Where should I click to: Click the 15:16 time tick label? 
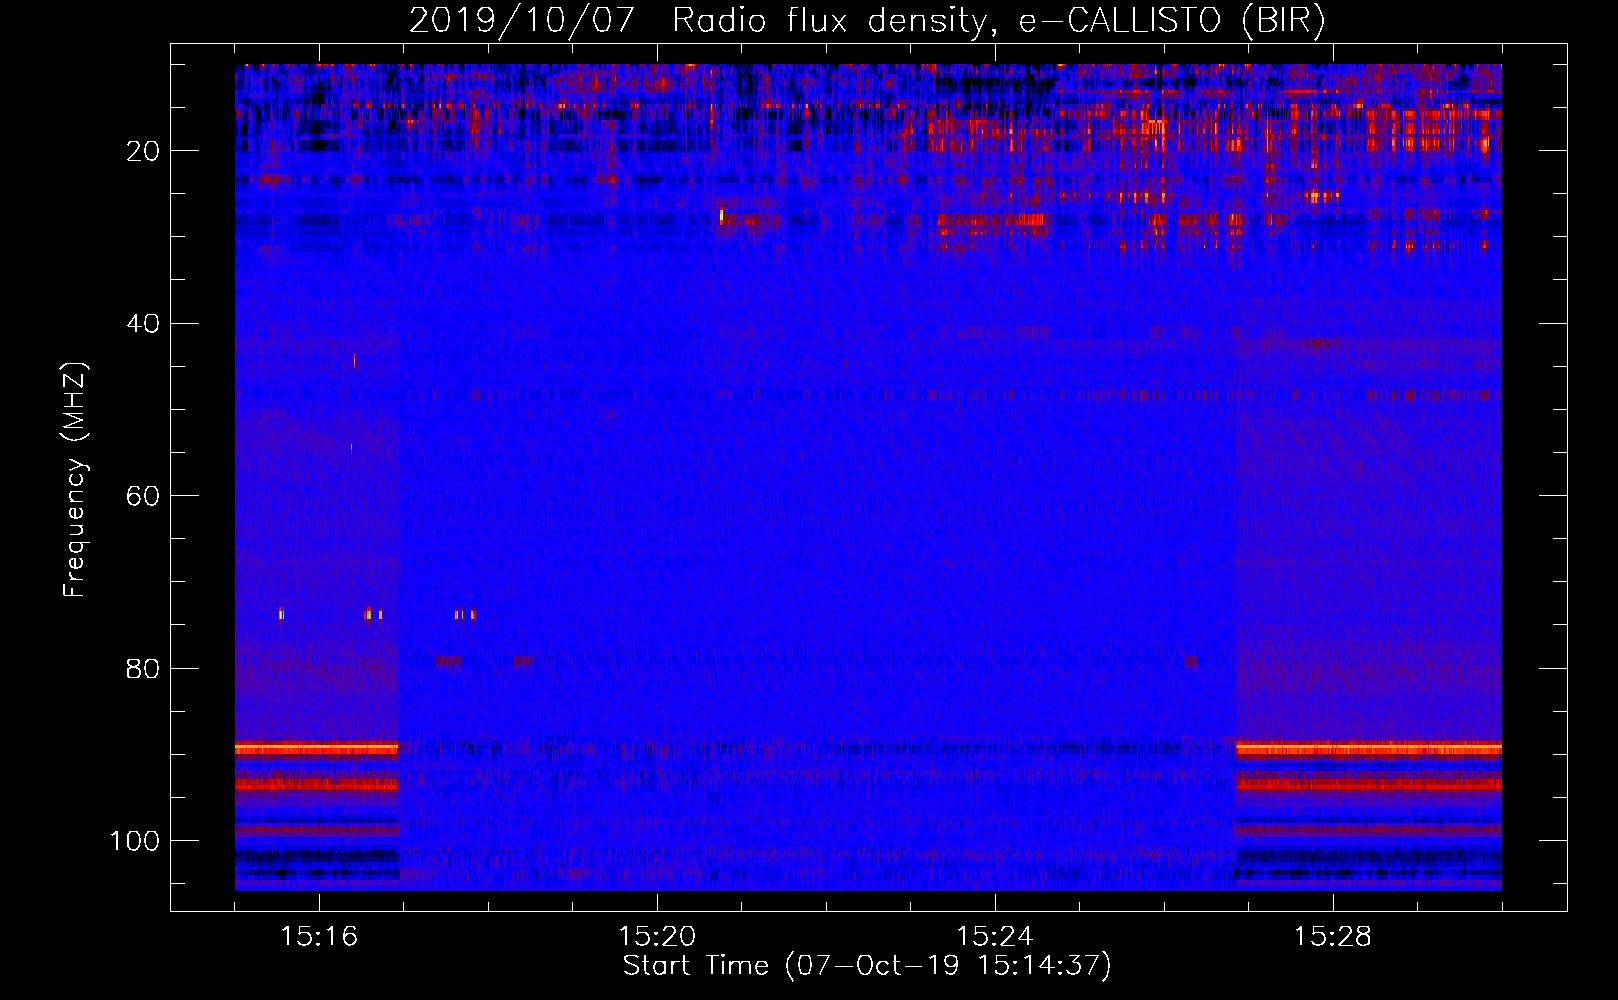pos(319,937)
